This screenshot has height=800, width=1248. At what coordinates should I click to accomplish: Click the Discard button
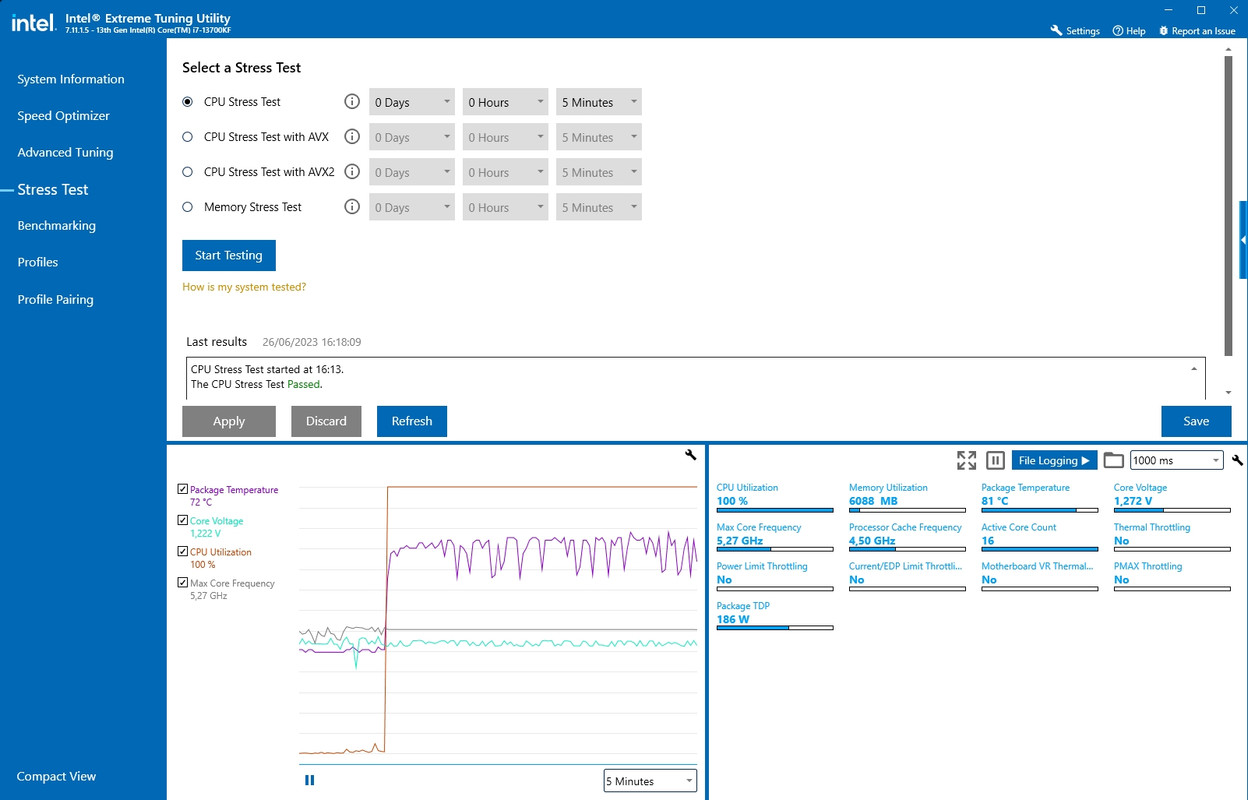326,421
